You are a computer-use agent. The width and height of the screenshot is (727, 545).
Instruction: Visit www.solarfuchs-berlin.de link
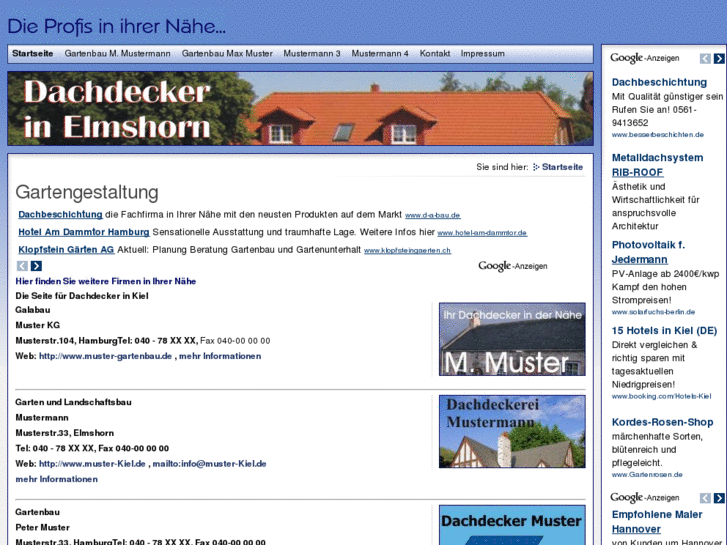point(653,312)
